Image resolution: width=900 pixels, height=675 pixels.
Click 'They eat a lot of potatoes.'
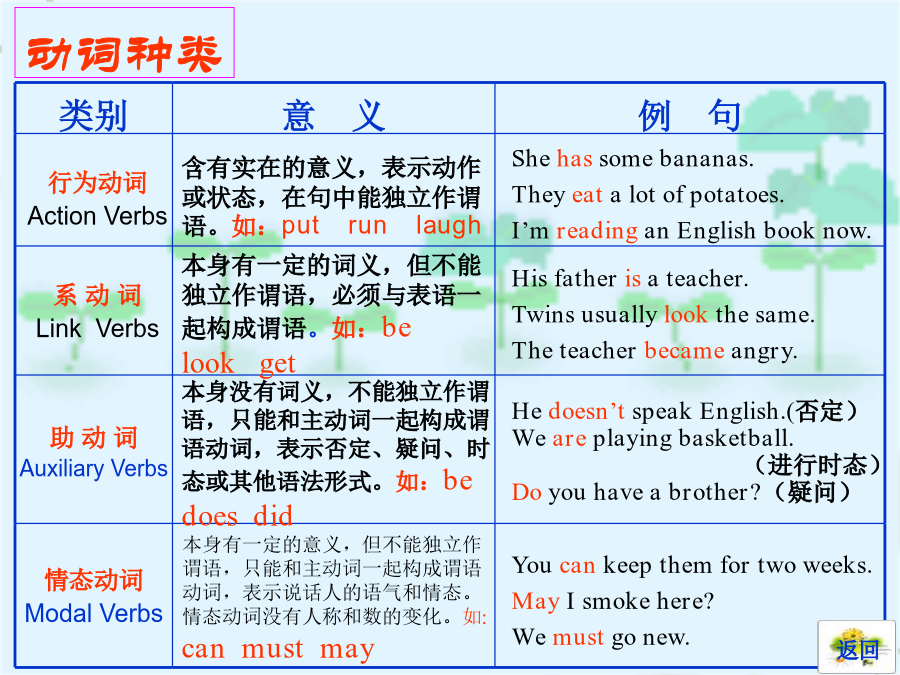[647, 195]
